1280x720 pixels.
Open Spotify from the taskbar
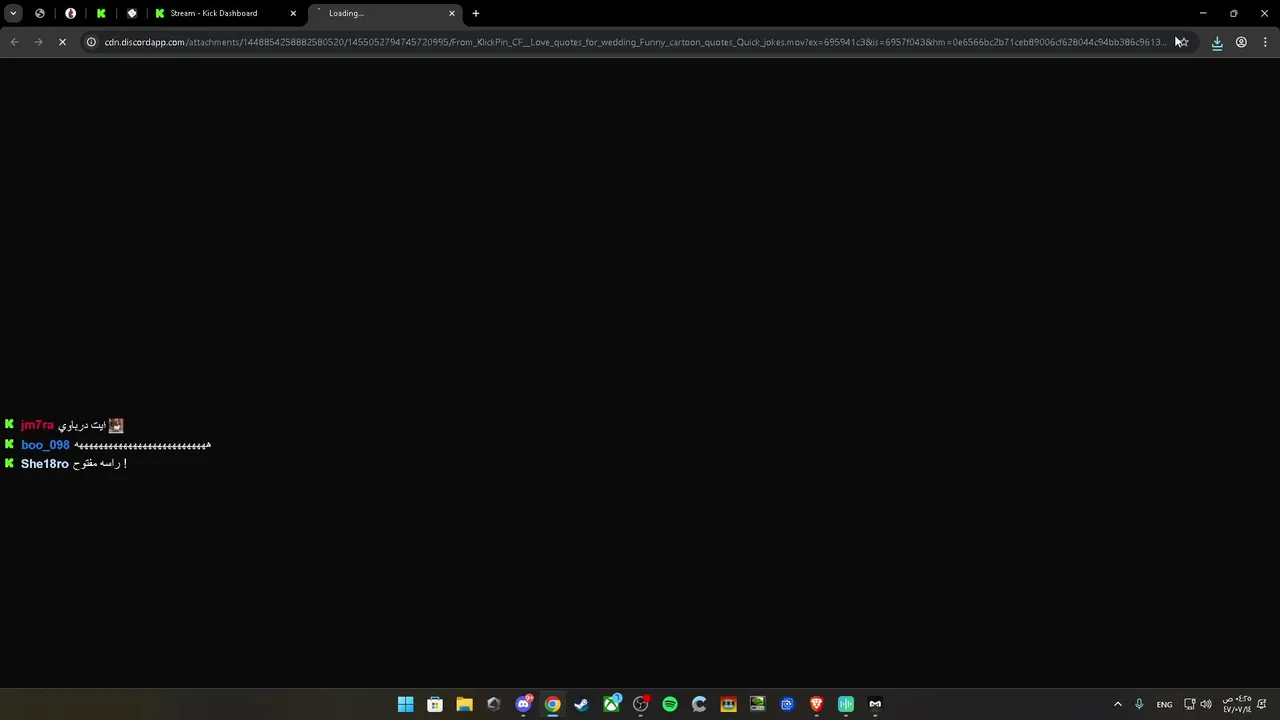click(670, 704)
